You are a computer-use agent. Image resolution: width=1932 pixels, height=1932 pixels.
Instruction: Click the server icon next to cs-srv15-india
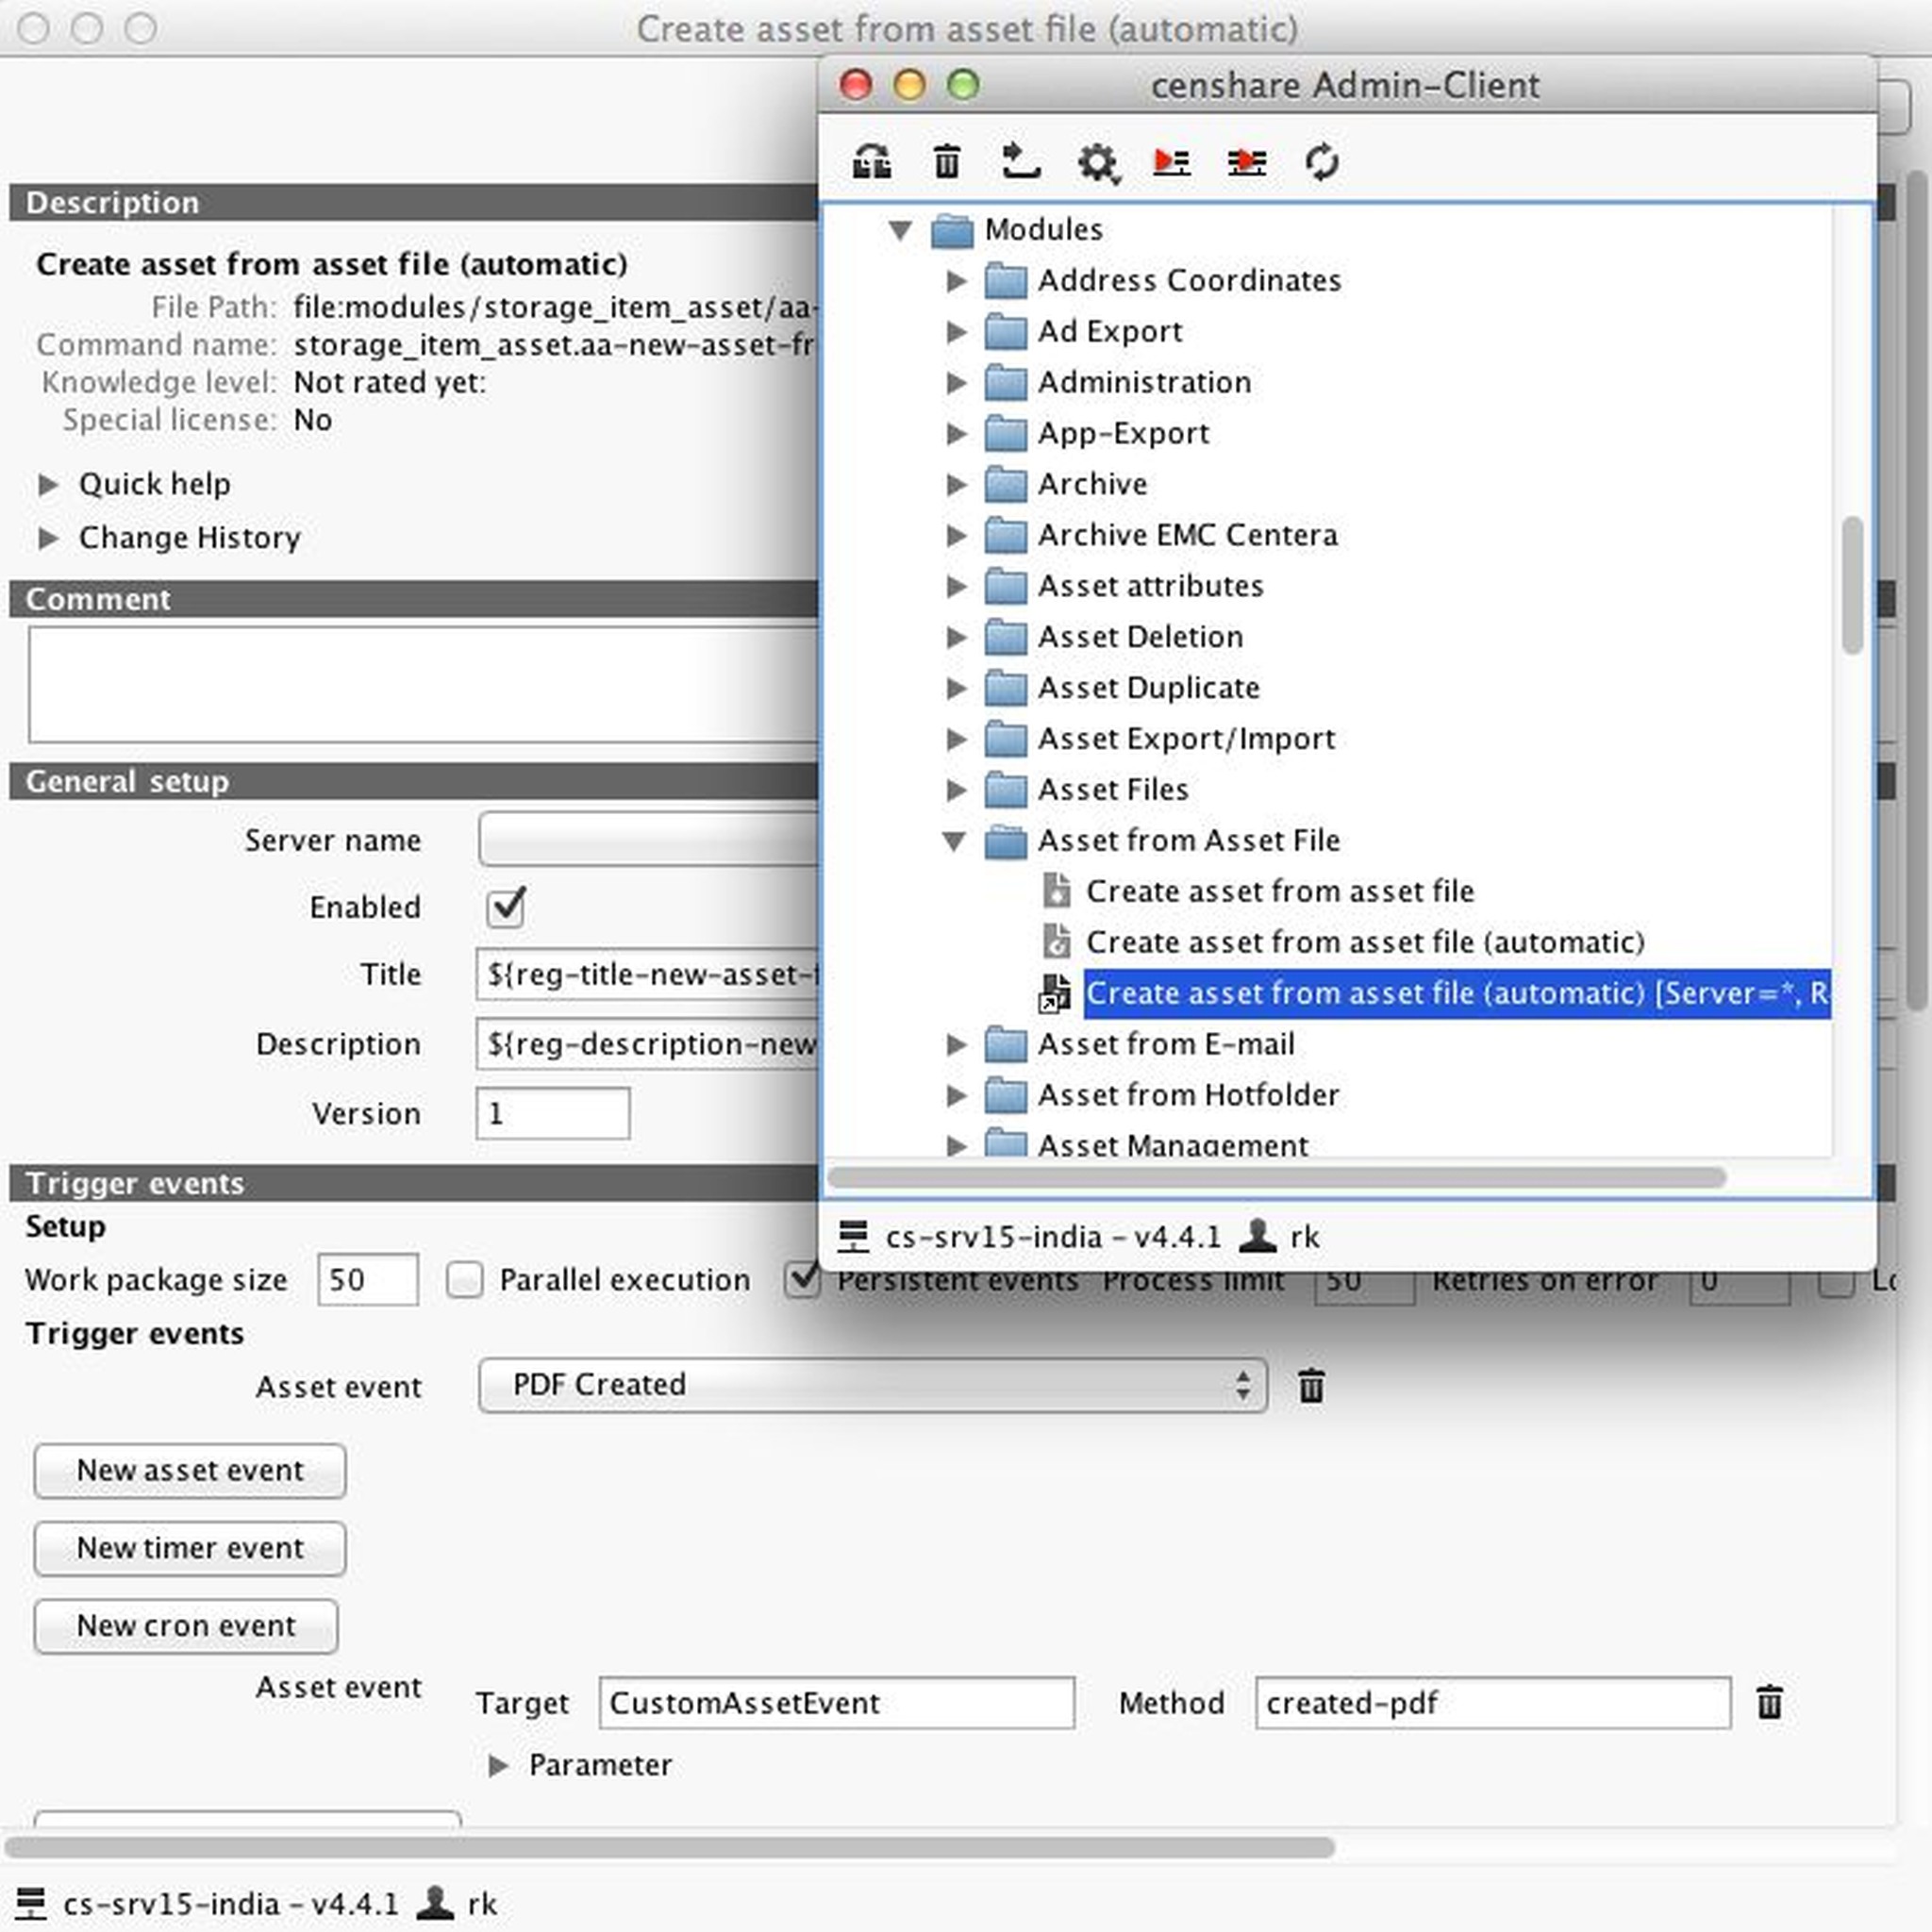coord(854,1236)
